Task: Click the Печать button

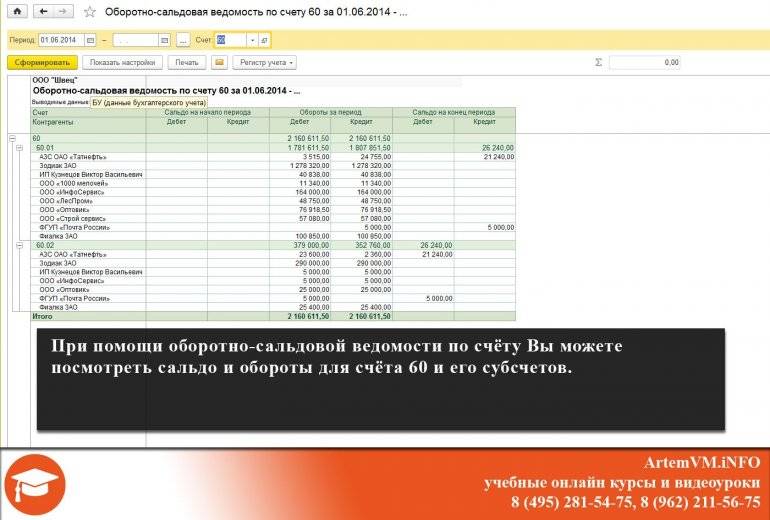Action: click(x=186, y=62)
